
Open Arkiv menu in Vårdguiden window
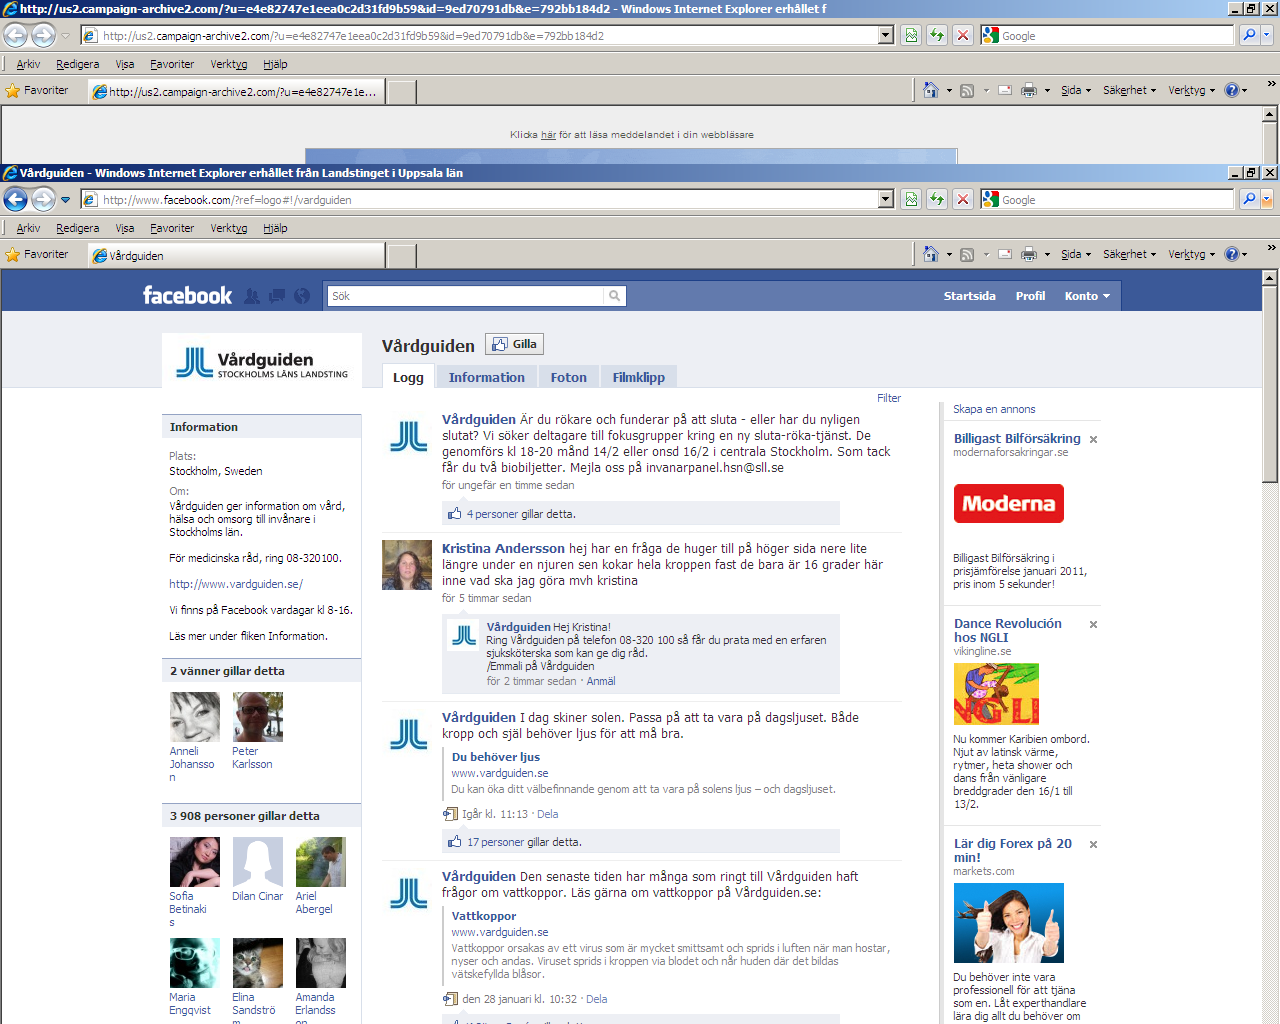[x=28, y=228]
